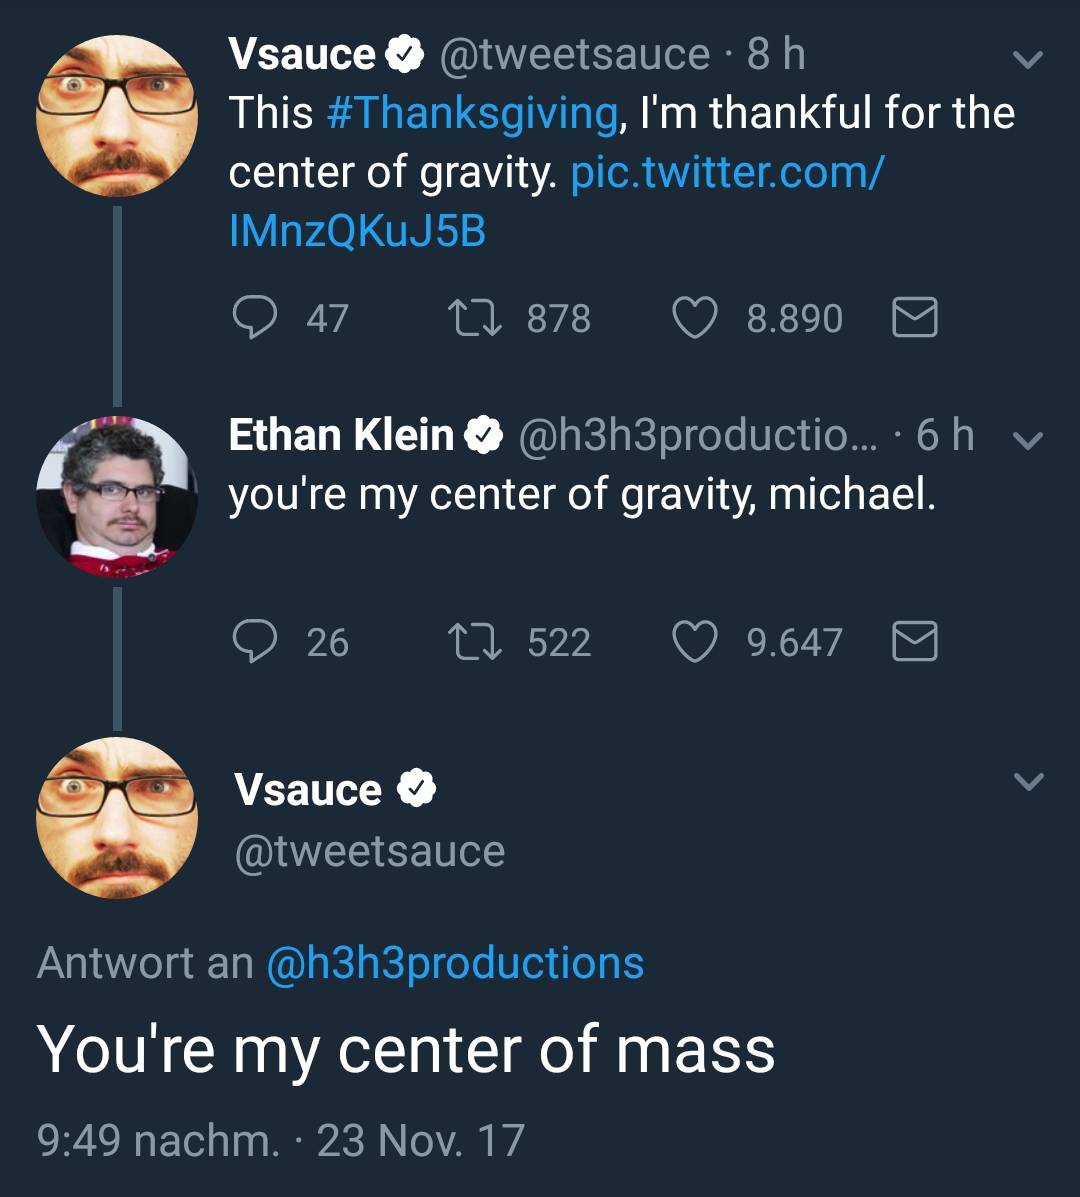Image resolution: width=1080 pixels, height=1197 pixels.
Task: Expand options chevron on the main Vsauce reply
Action: 1028,781
